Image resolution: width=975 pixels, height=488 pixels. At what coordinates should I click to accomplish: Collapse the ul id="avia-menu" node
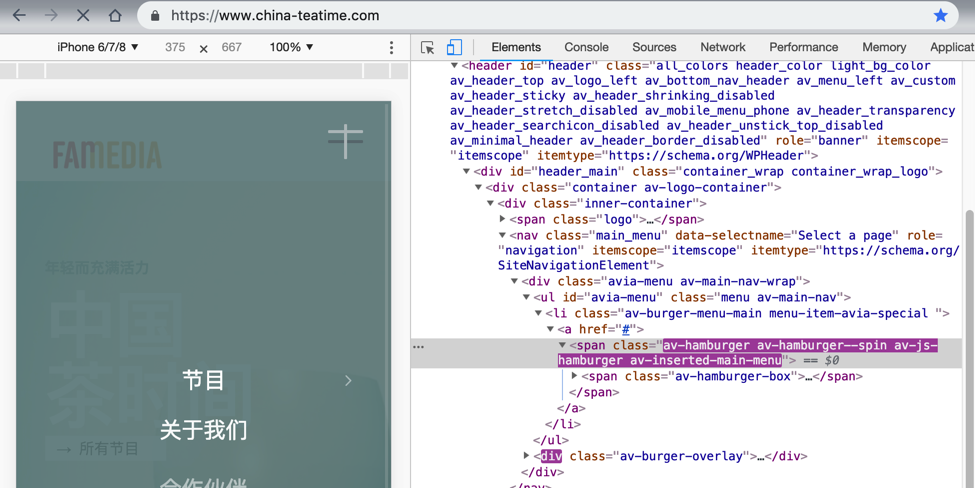526,298
